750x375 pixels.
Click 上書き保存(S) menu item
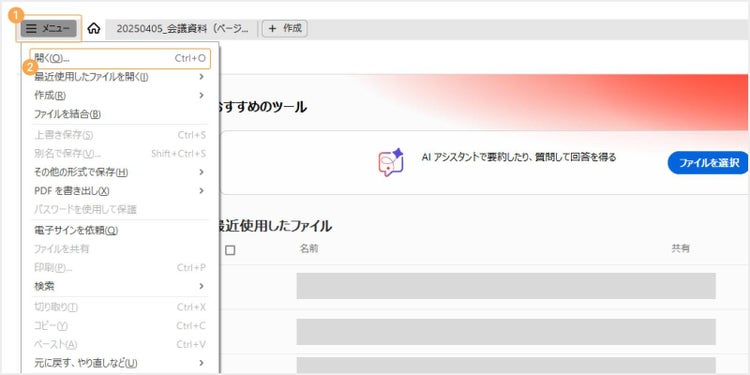120,135
